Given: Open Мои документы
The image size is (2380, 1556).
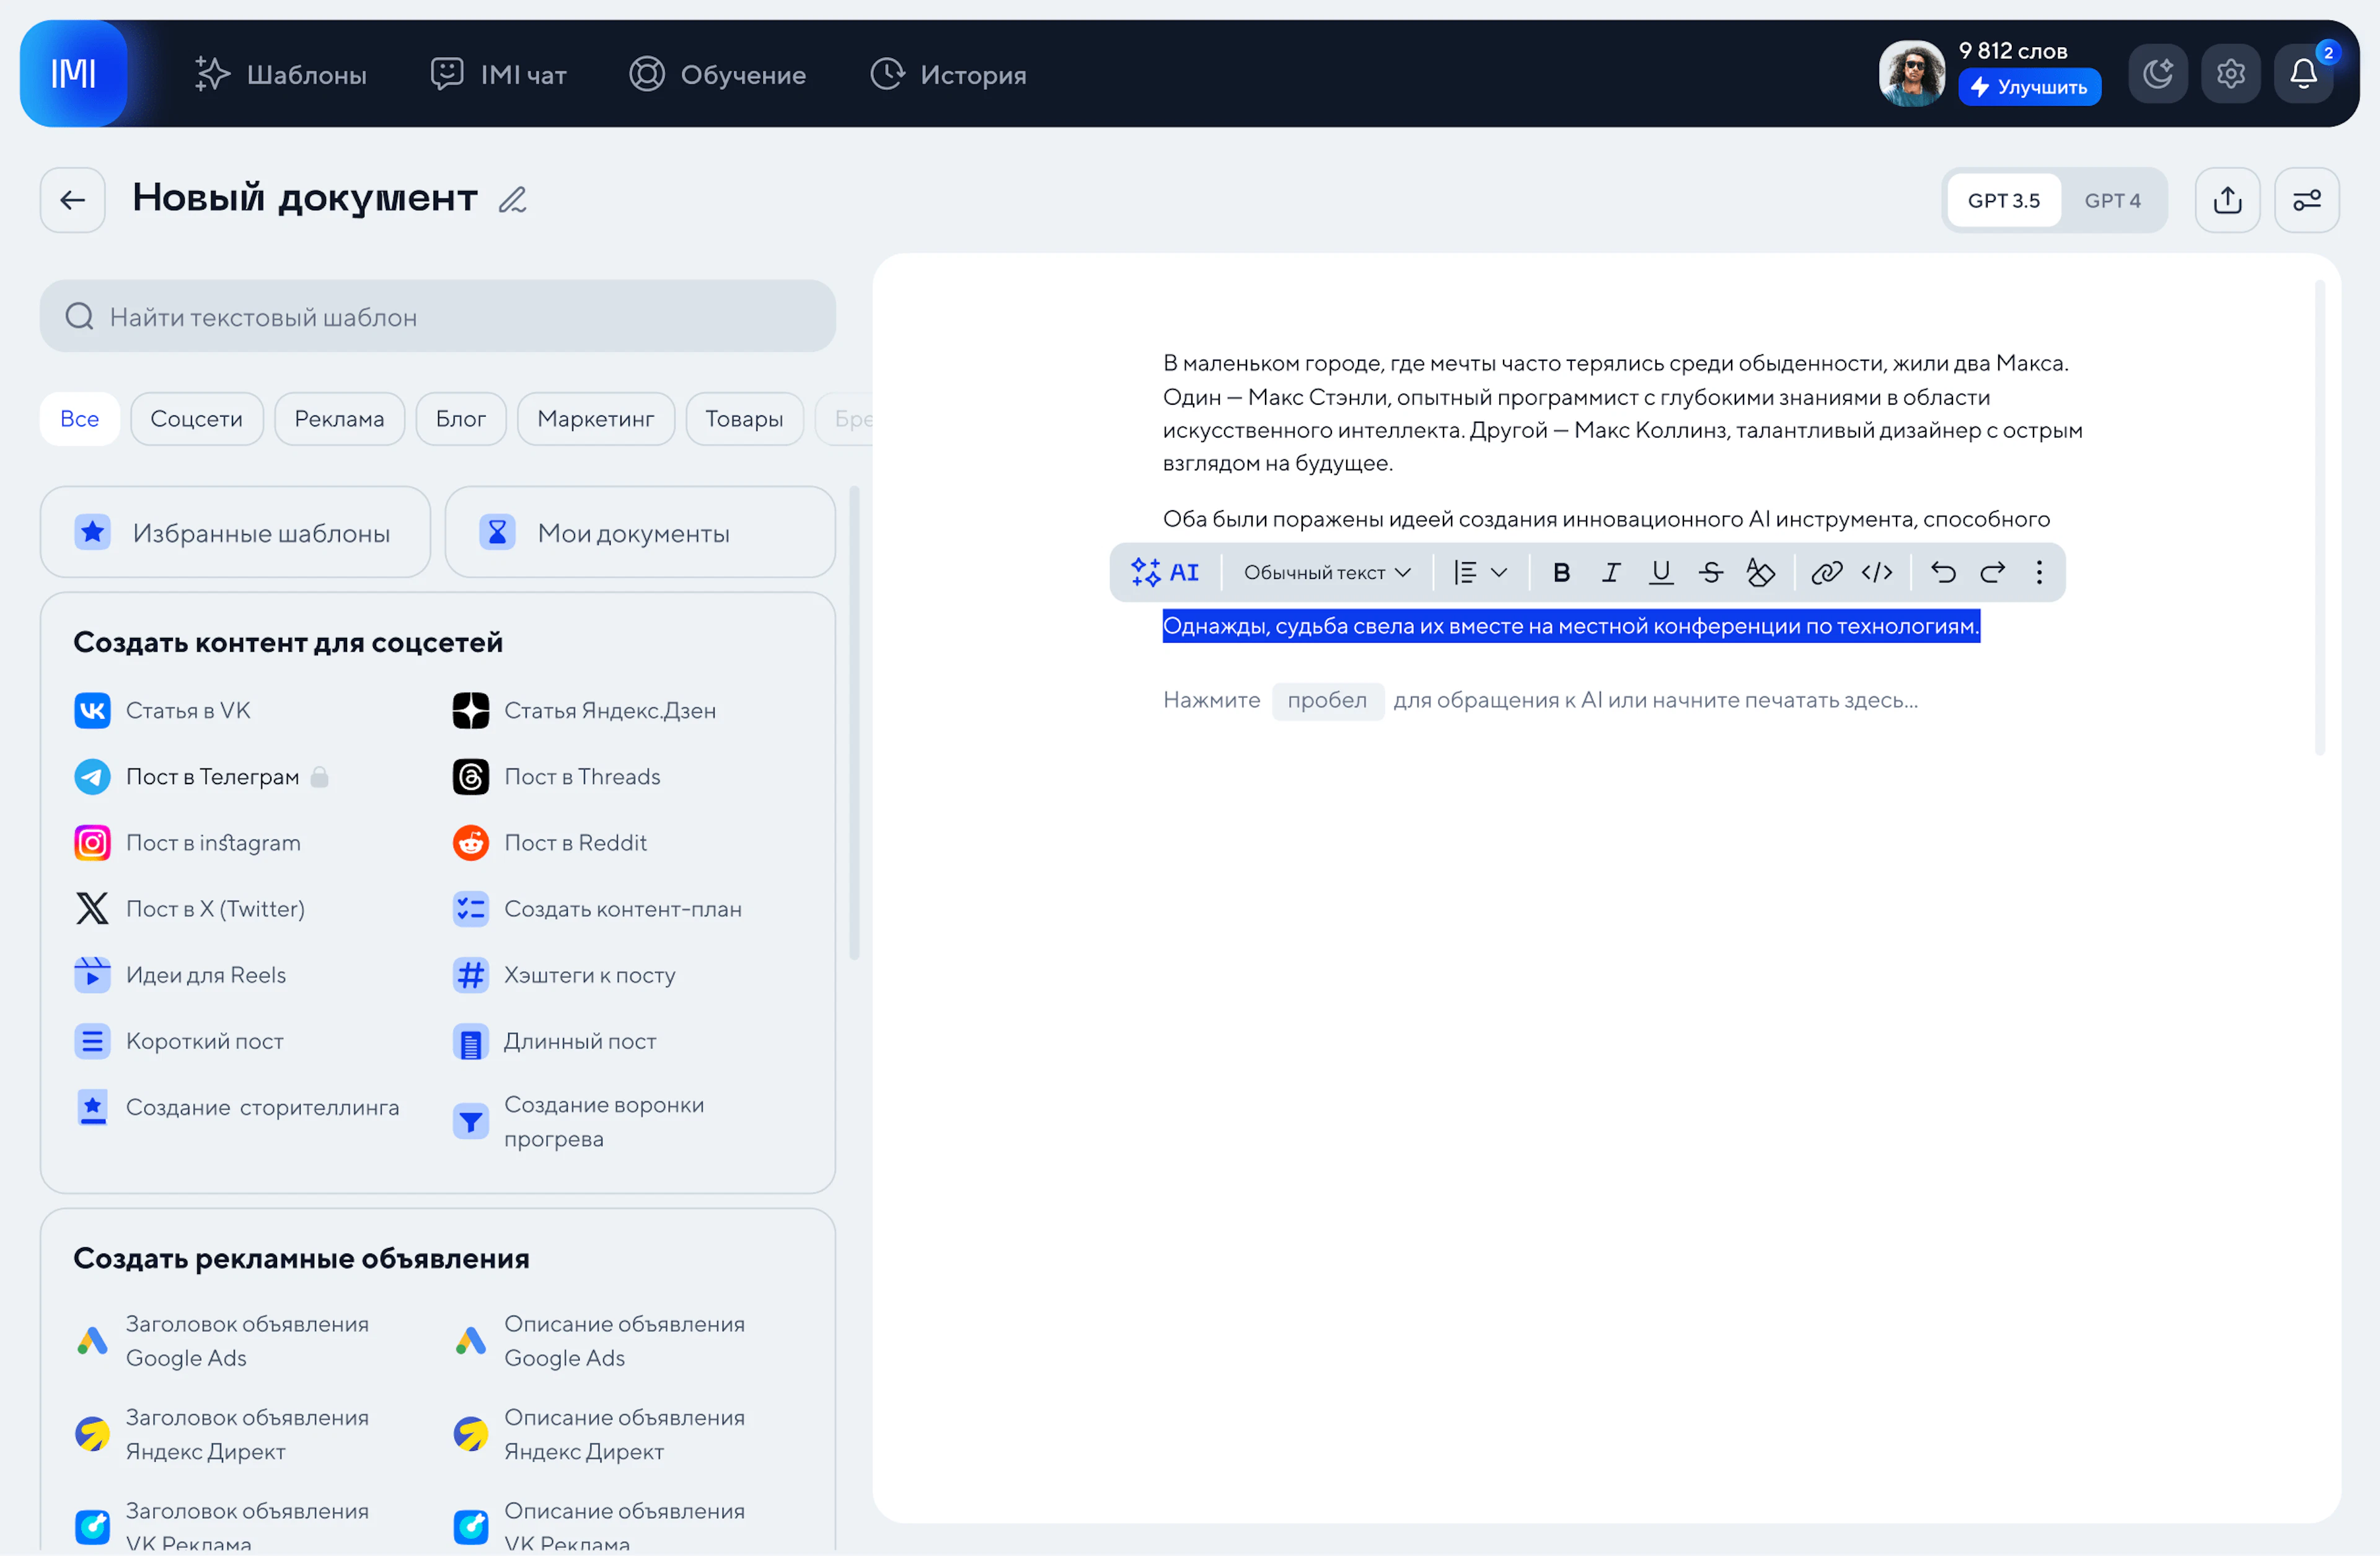Looking at the screenshot, I should pos(640,532).
